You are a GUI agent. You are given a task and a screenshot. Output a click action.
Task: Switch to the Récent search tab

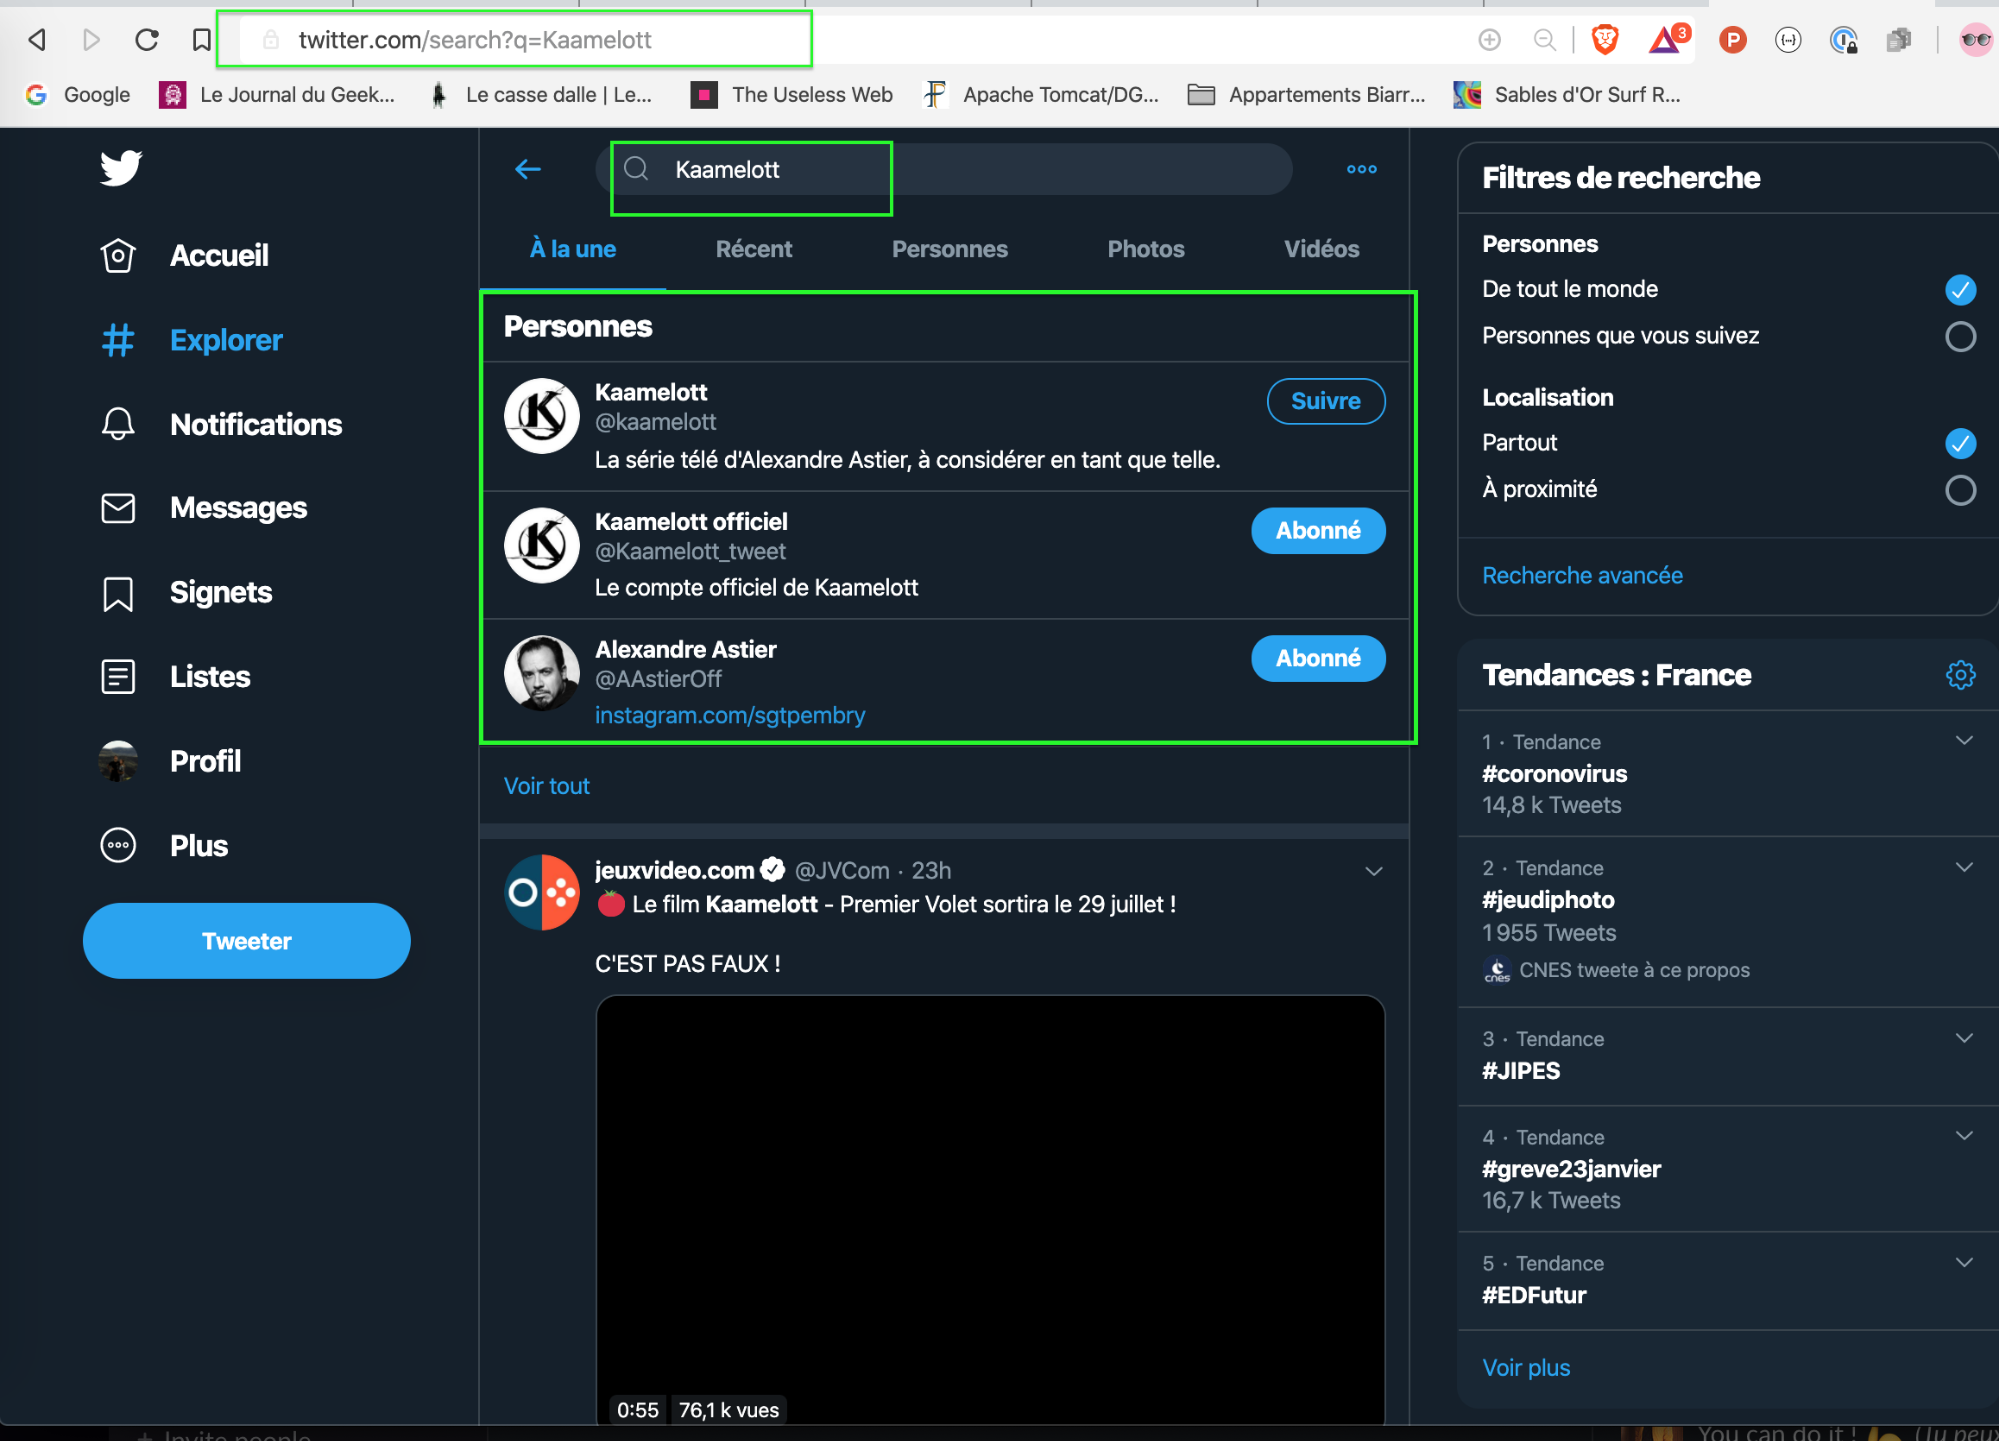pos(754,248)
